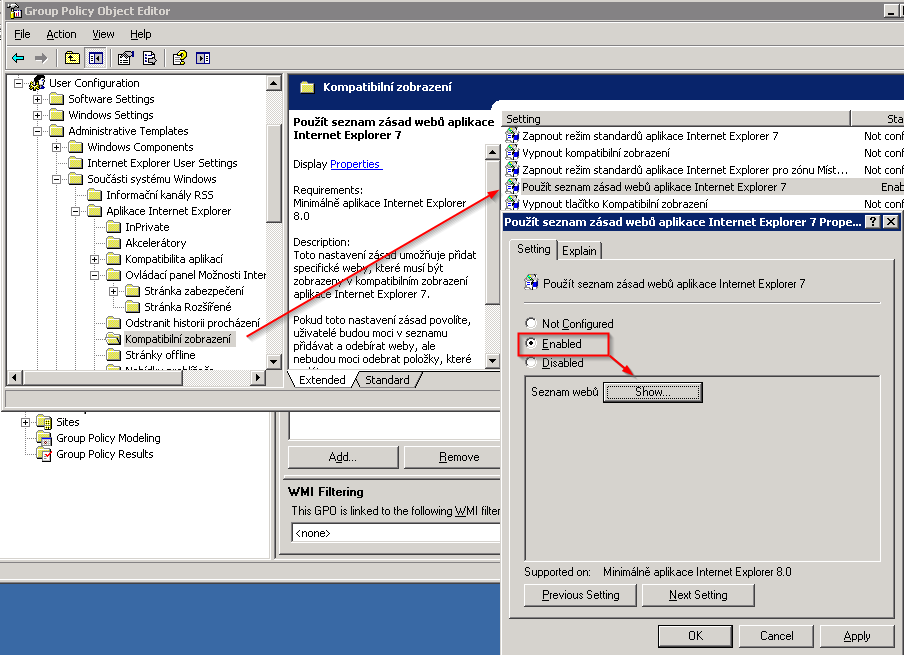Select the Not Configured radio button
Viewport: 904px width, 655px height.
pos(531,323)
